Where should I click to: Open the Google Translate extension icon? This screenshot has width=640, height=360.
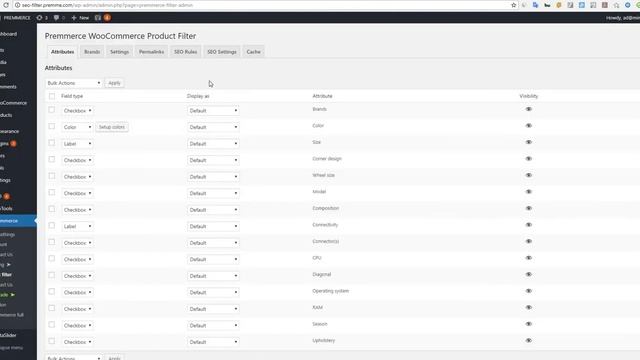coord(536,5)
